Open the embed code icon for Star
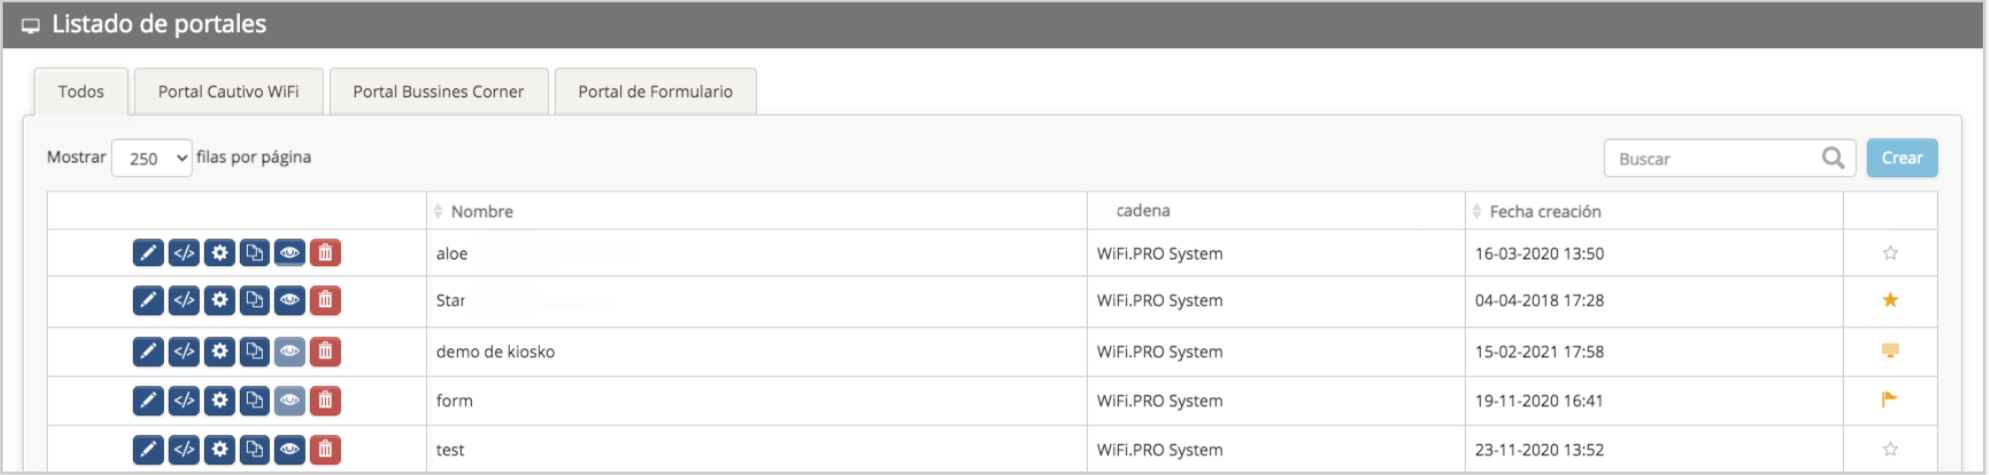This screenshot has height=475, width=1989. tap(184, 300)
